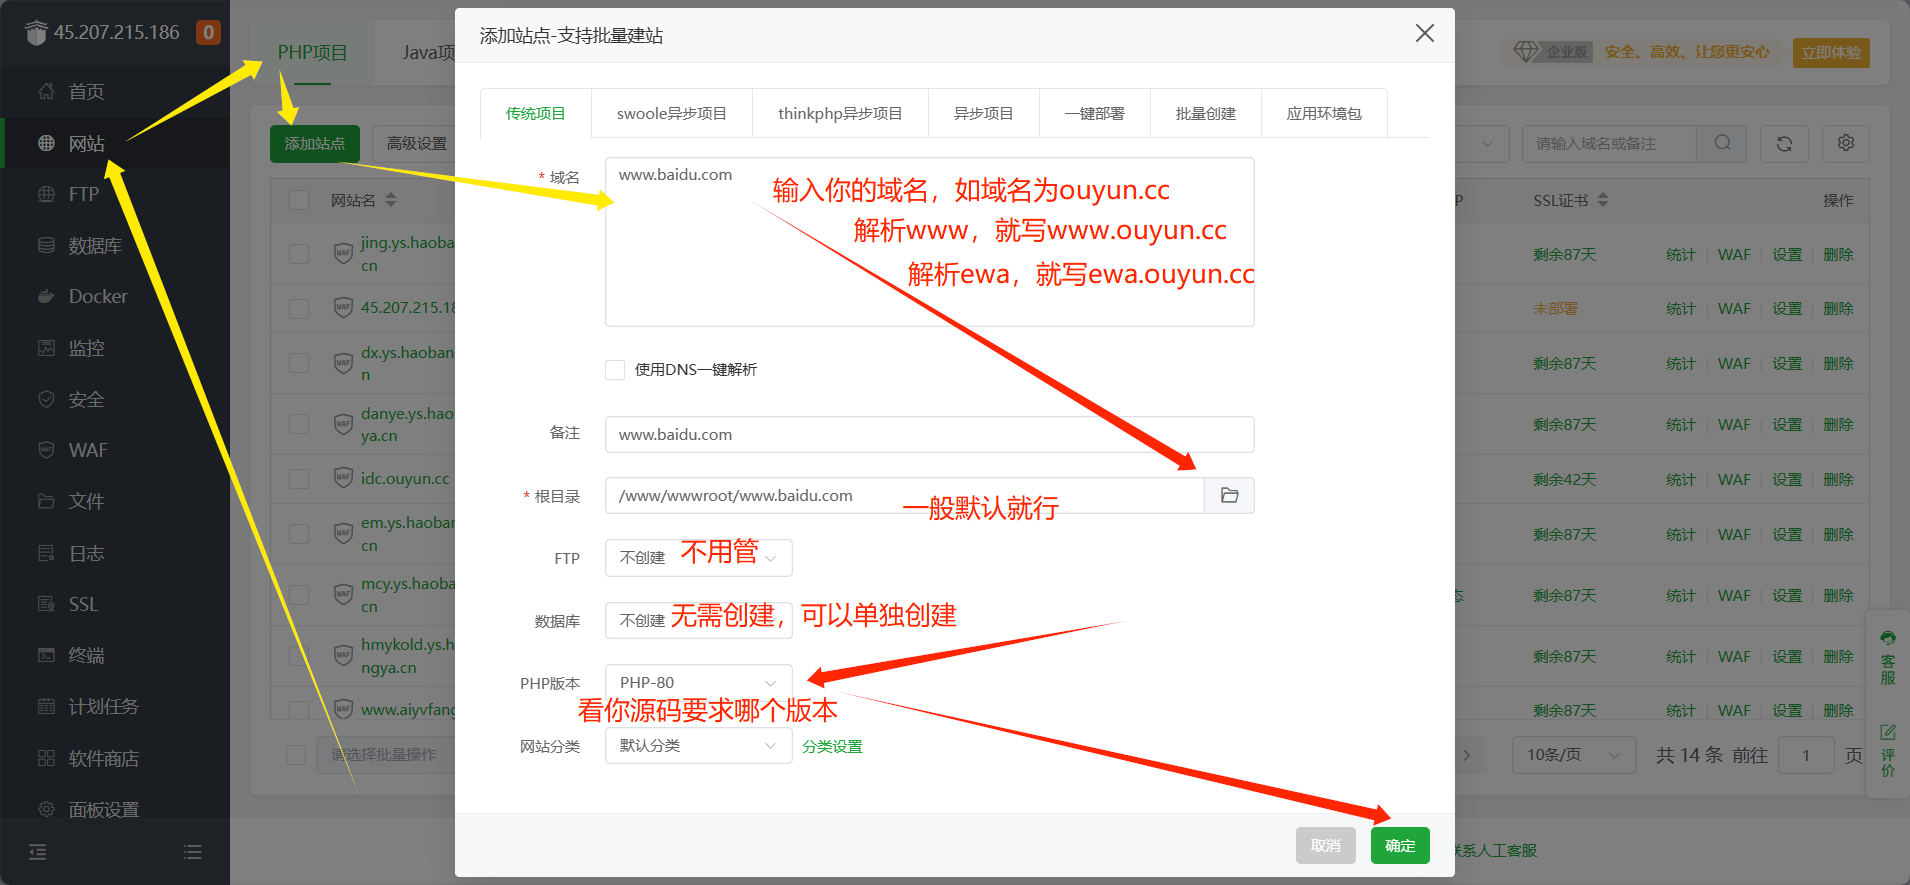Check the row checkbox for idc.ouyun.cc site
This screenshot has height=885, width=1910.
pos(299,479)
